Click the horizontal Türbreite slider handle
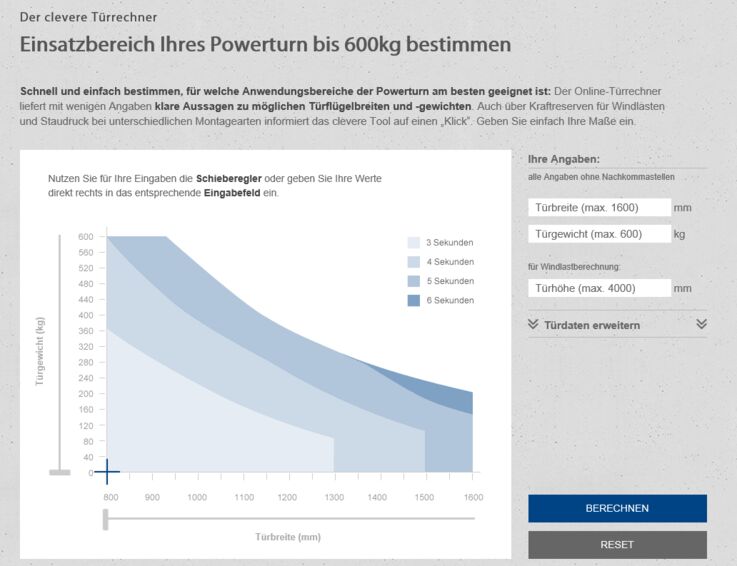This screenshot has height=566, width=737. pyautogui.click(x=105, y=519)
